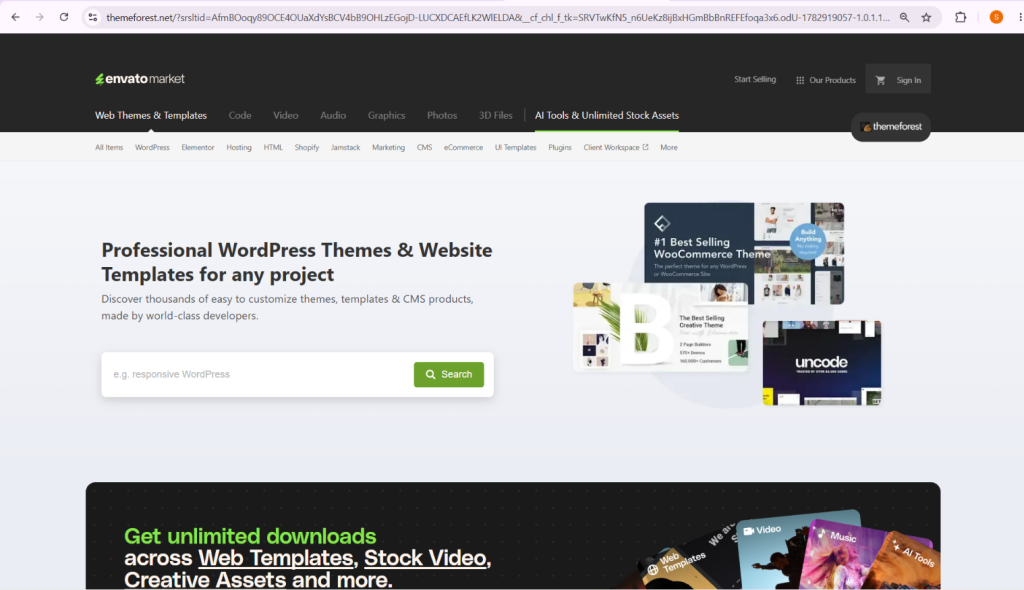Select the Code category tab
The image size is (1024, 590).
click(240, 116)
